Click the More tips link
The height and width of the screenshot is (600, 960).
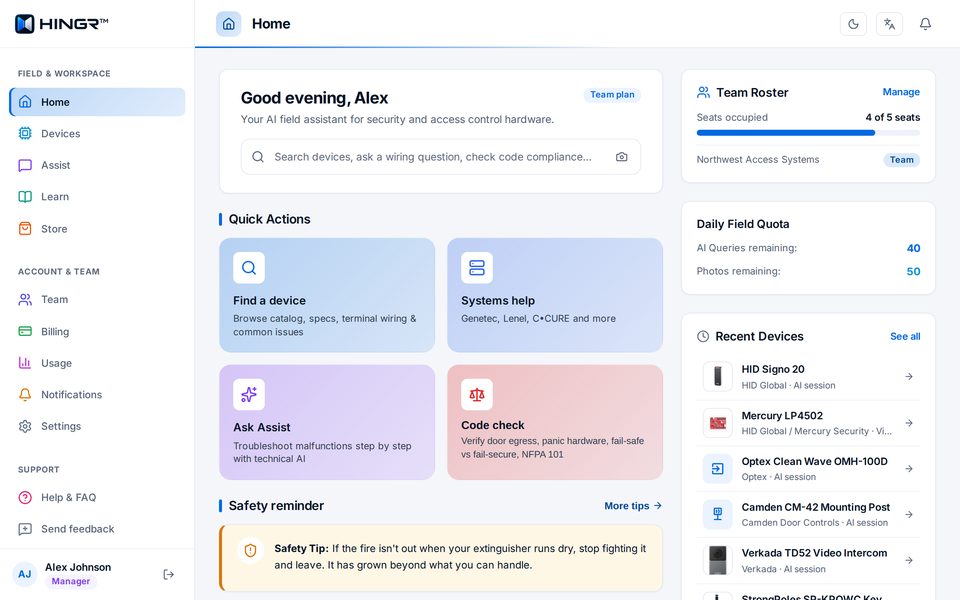pos(633,506)
